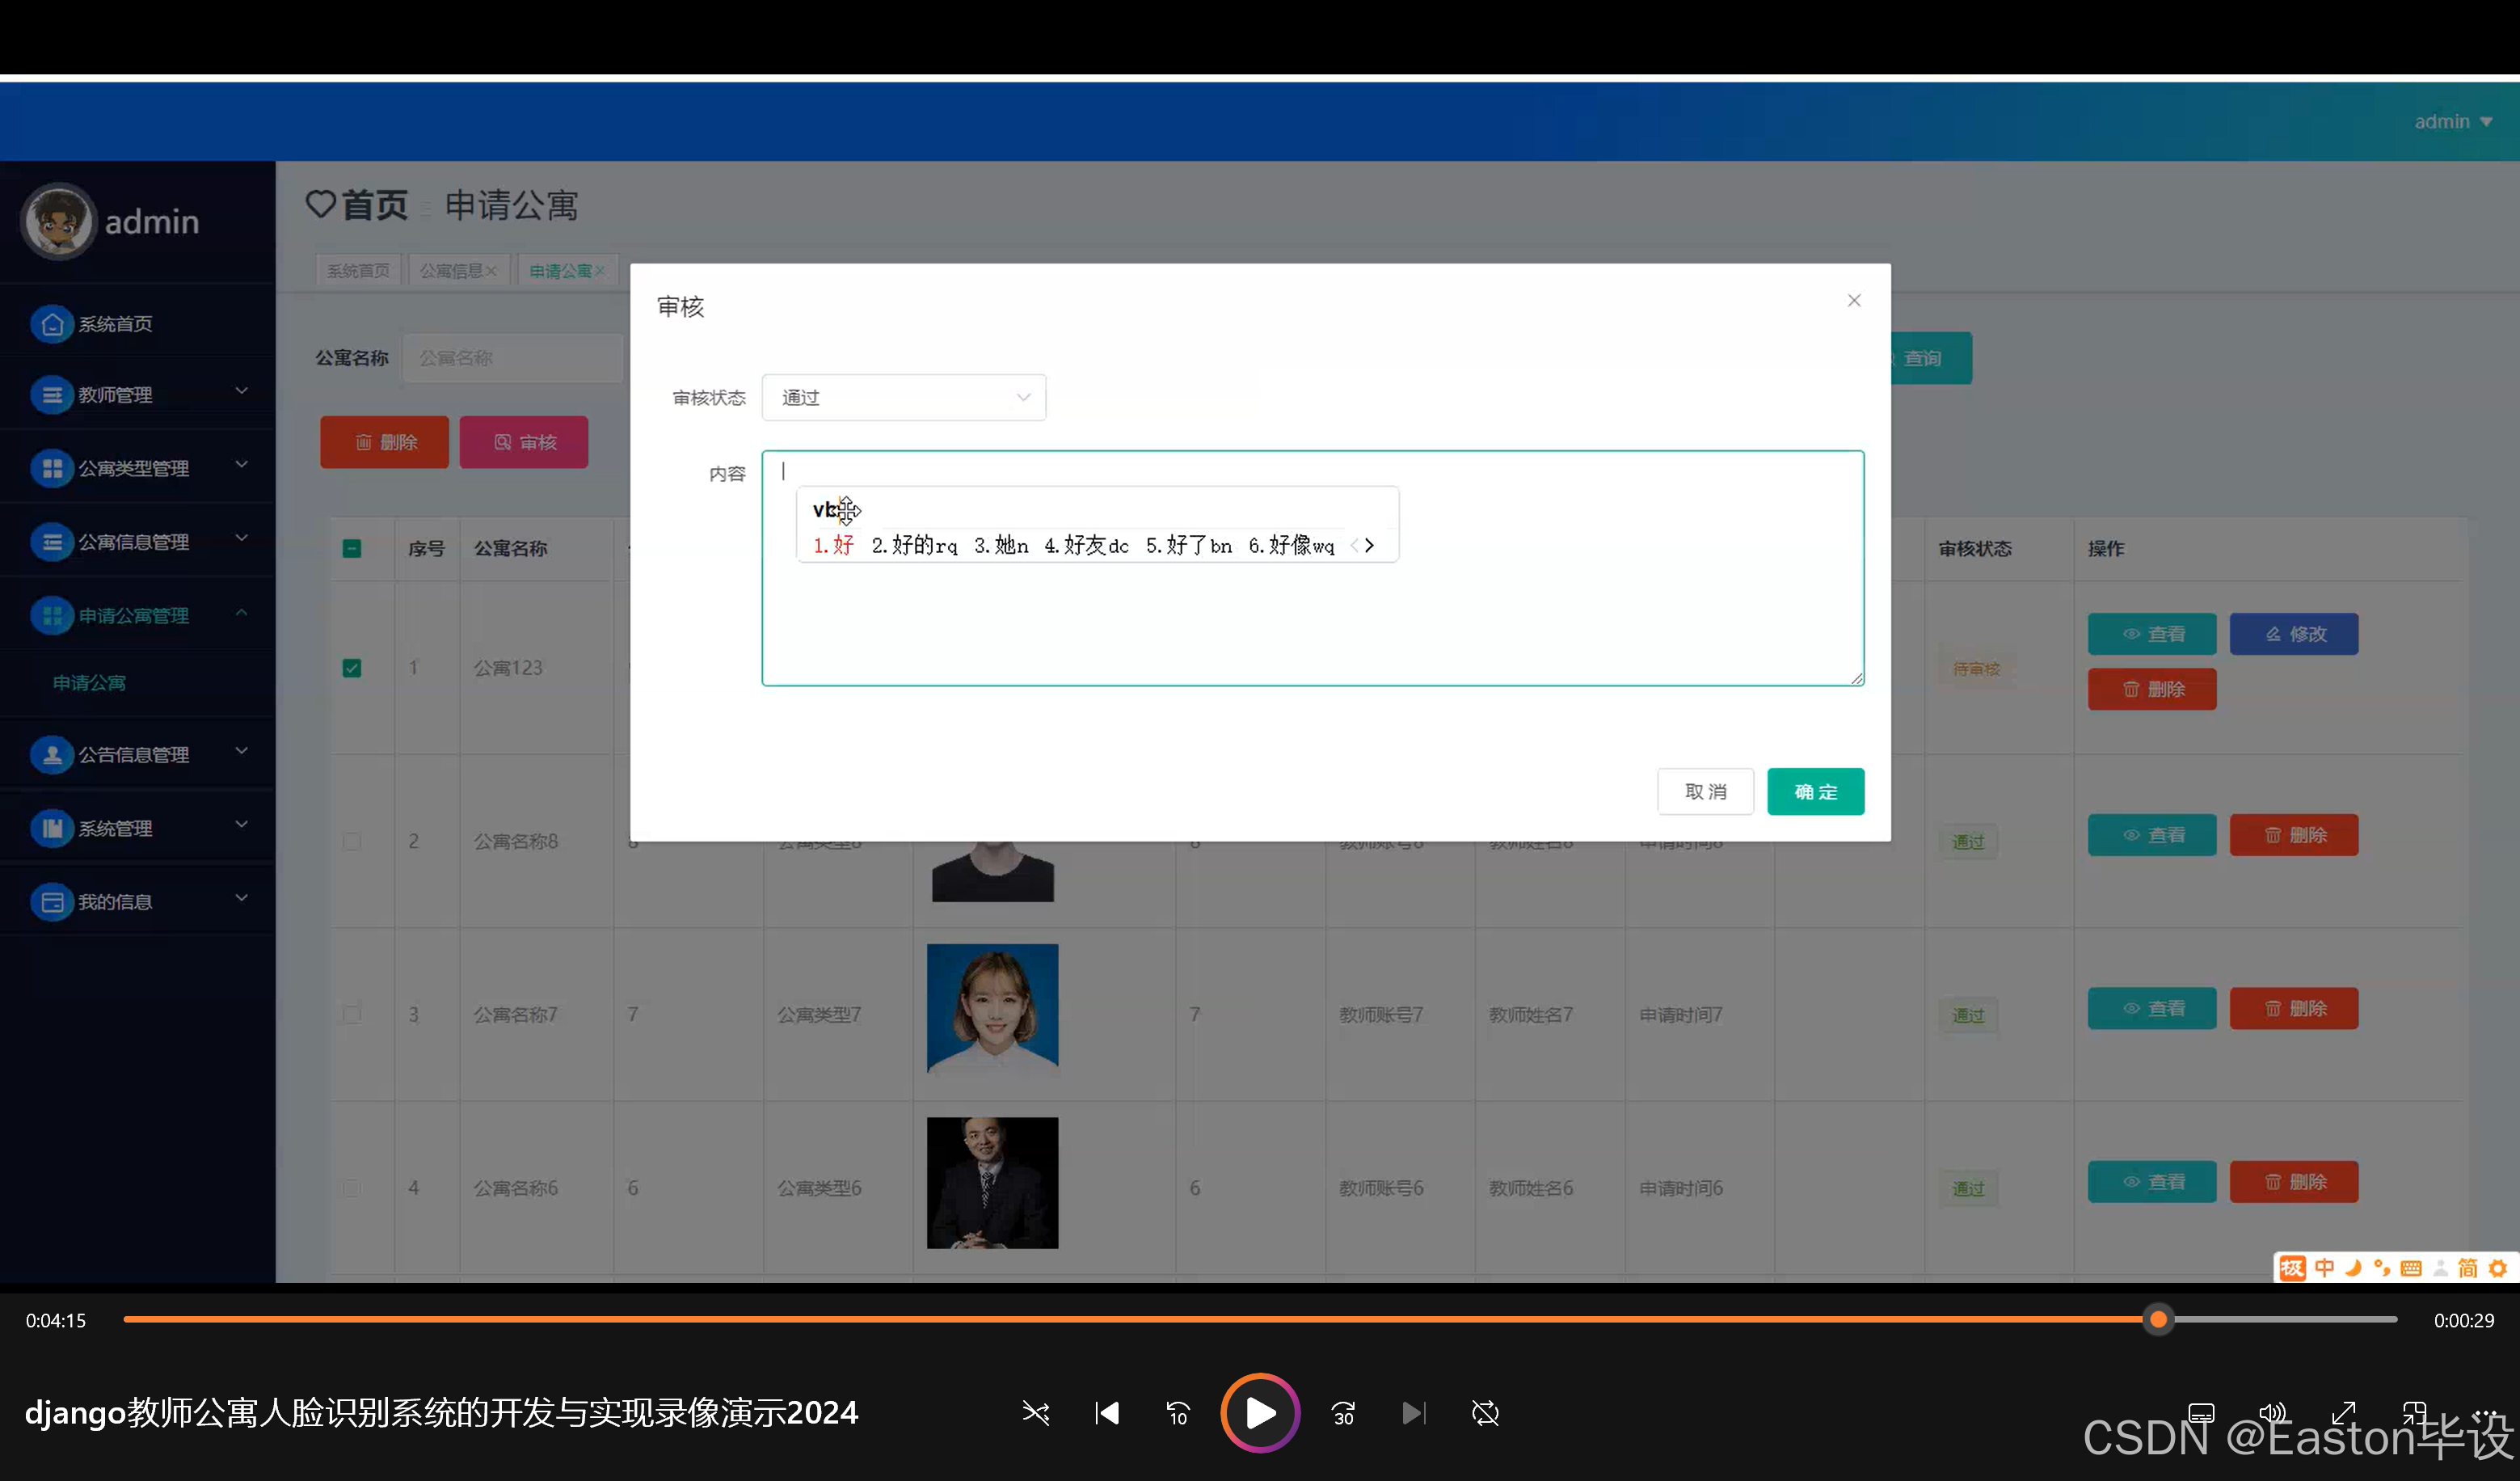Open the admin user dropdown at top right
This screenshot has width=2520, height=1481.
(x=2453, y=121)
